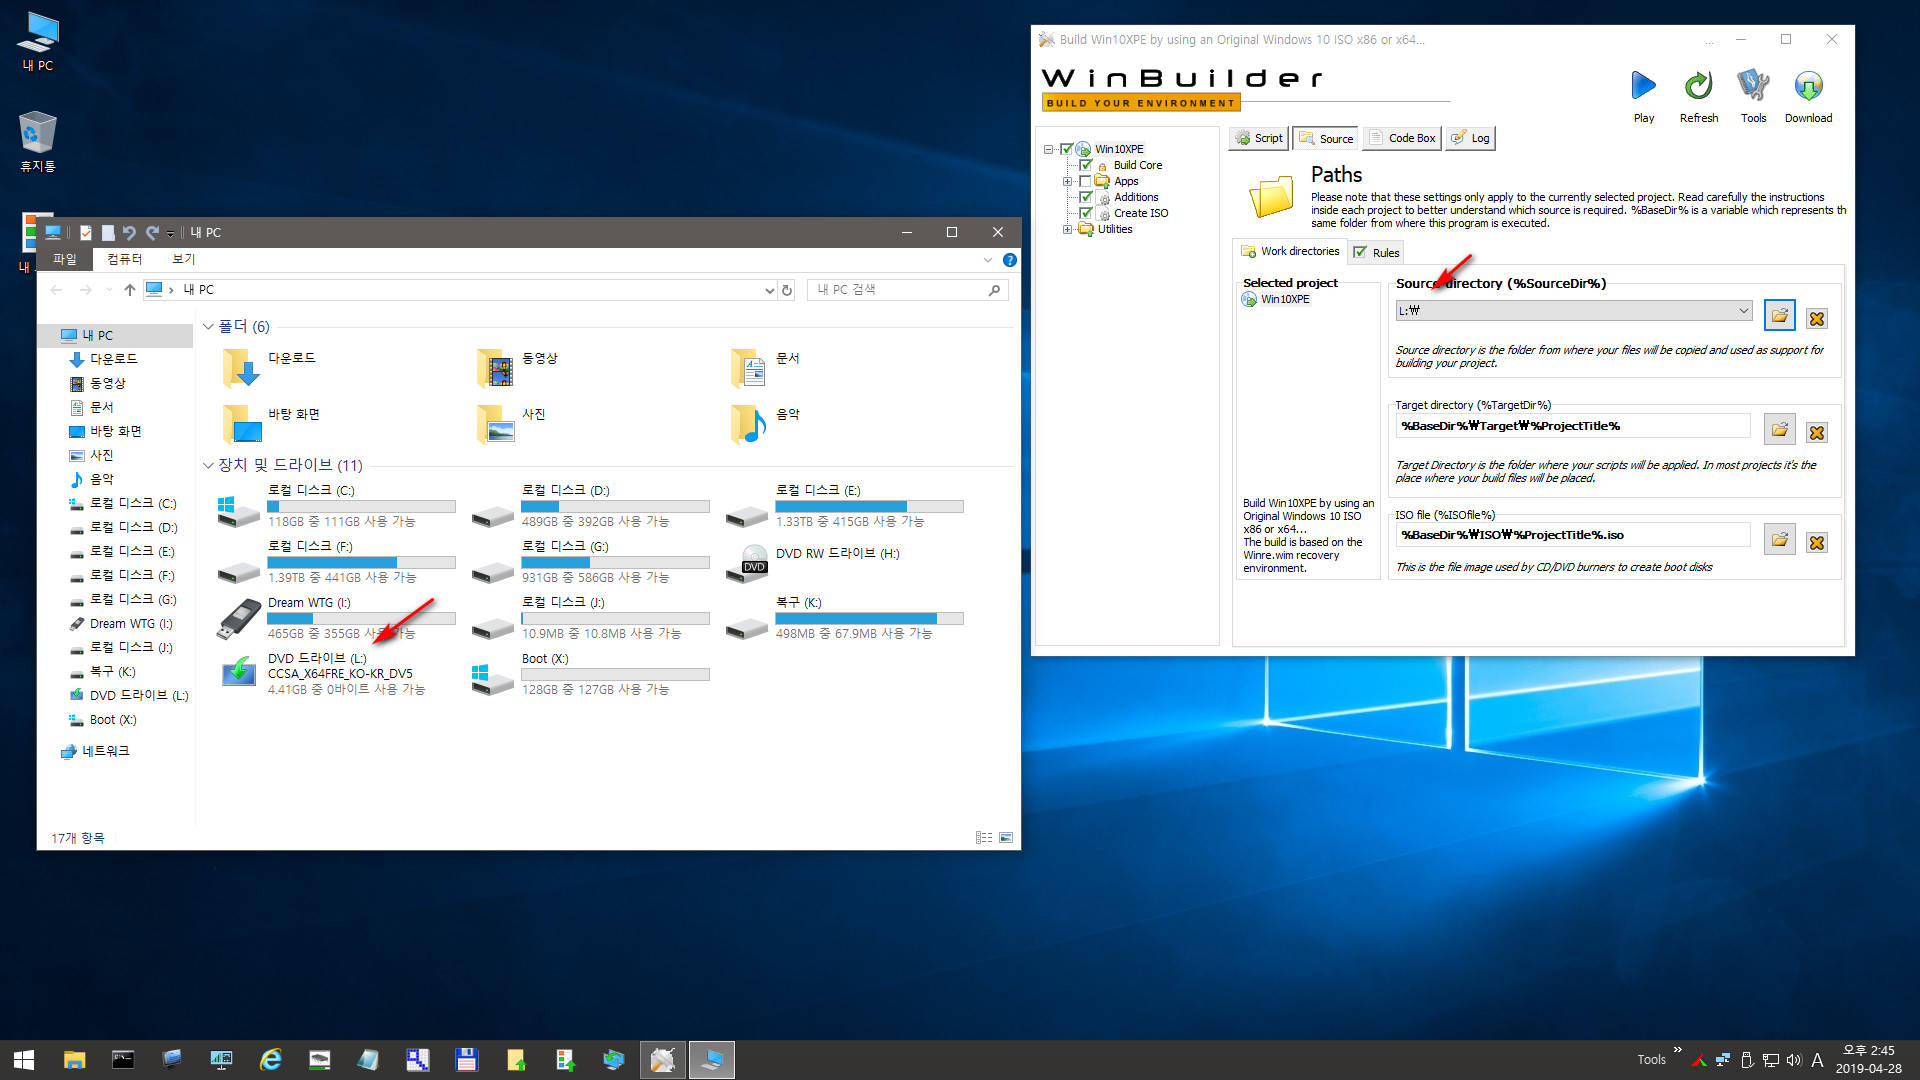Browse for ISO file location
This screenshot has width=1920, height=1080.
[1780, 540]
